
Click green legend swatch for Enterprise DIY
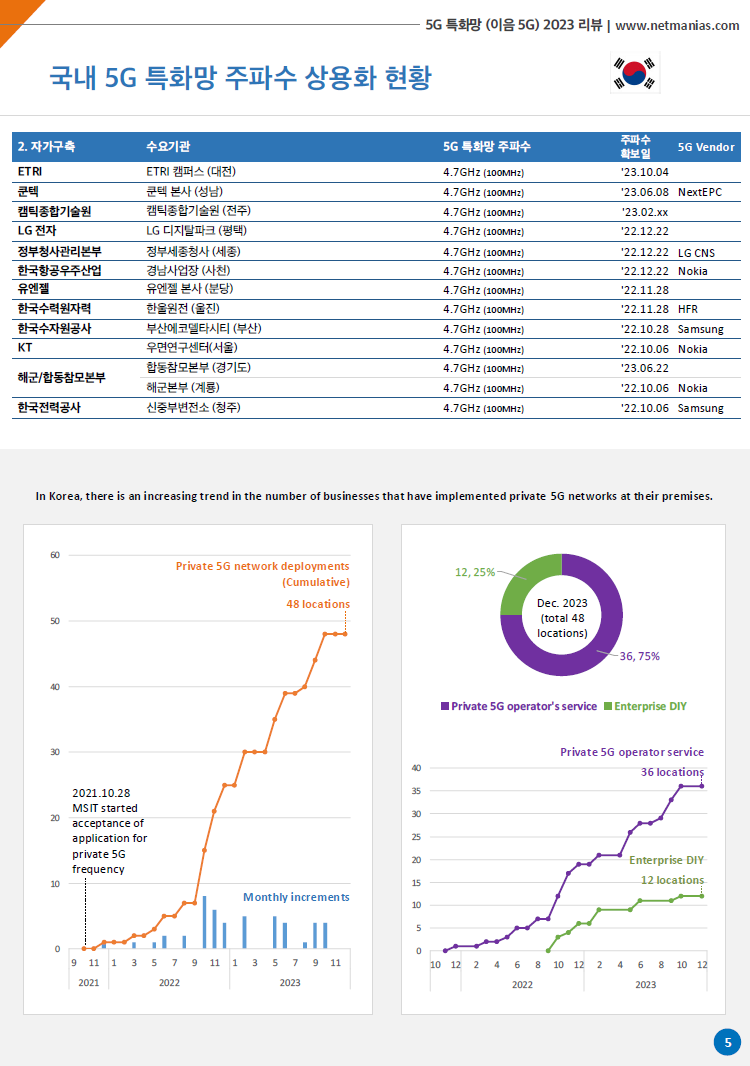click(x=608, y=706)
